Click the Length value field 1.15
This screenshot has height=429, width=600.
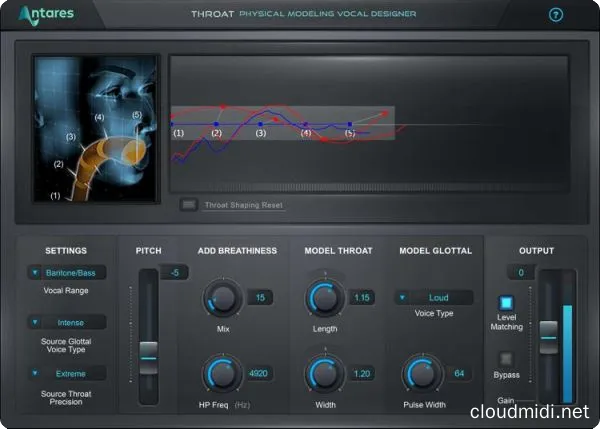(x=362, y=298)
